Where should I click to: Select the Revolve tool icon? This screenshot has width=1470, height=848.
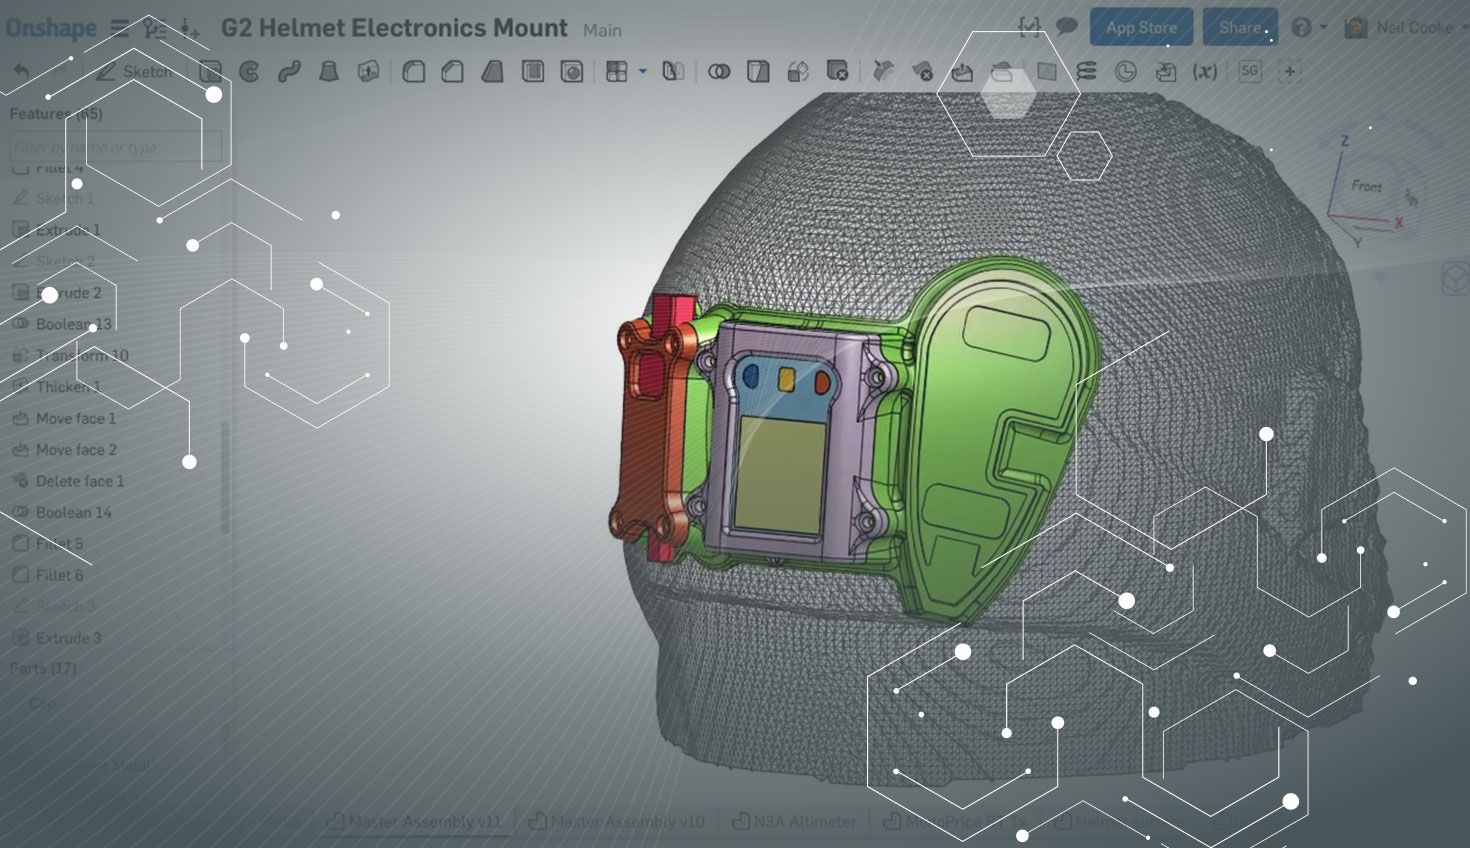(249, 72)
